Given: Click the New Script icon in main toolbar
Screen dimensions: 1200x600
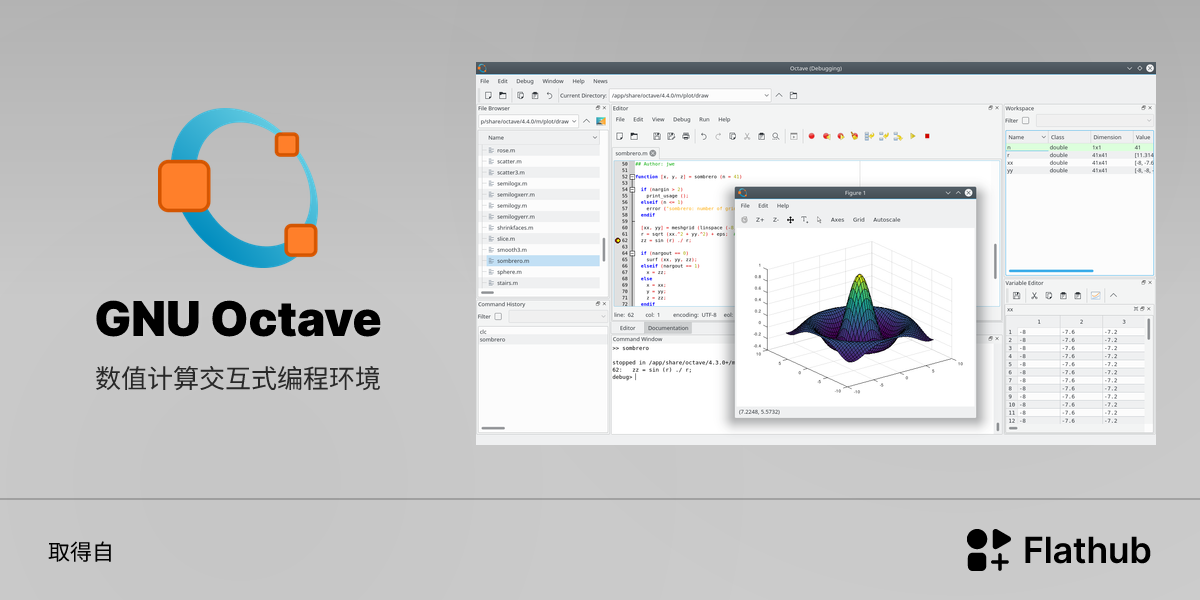Looking at the screenshot, I should [x=488, y=96].
